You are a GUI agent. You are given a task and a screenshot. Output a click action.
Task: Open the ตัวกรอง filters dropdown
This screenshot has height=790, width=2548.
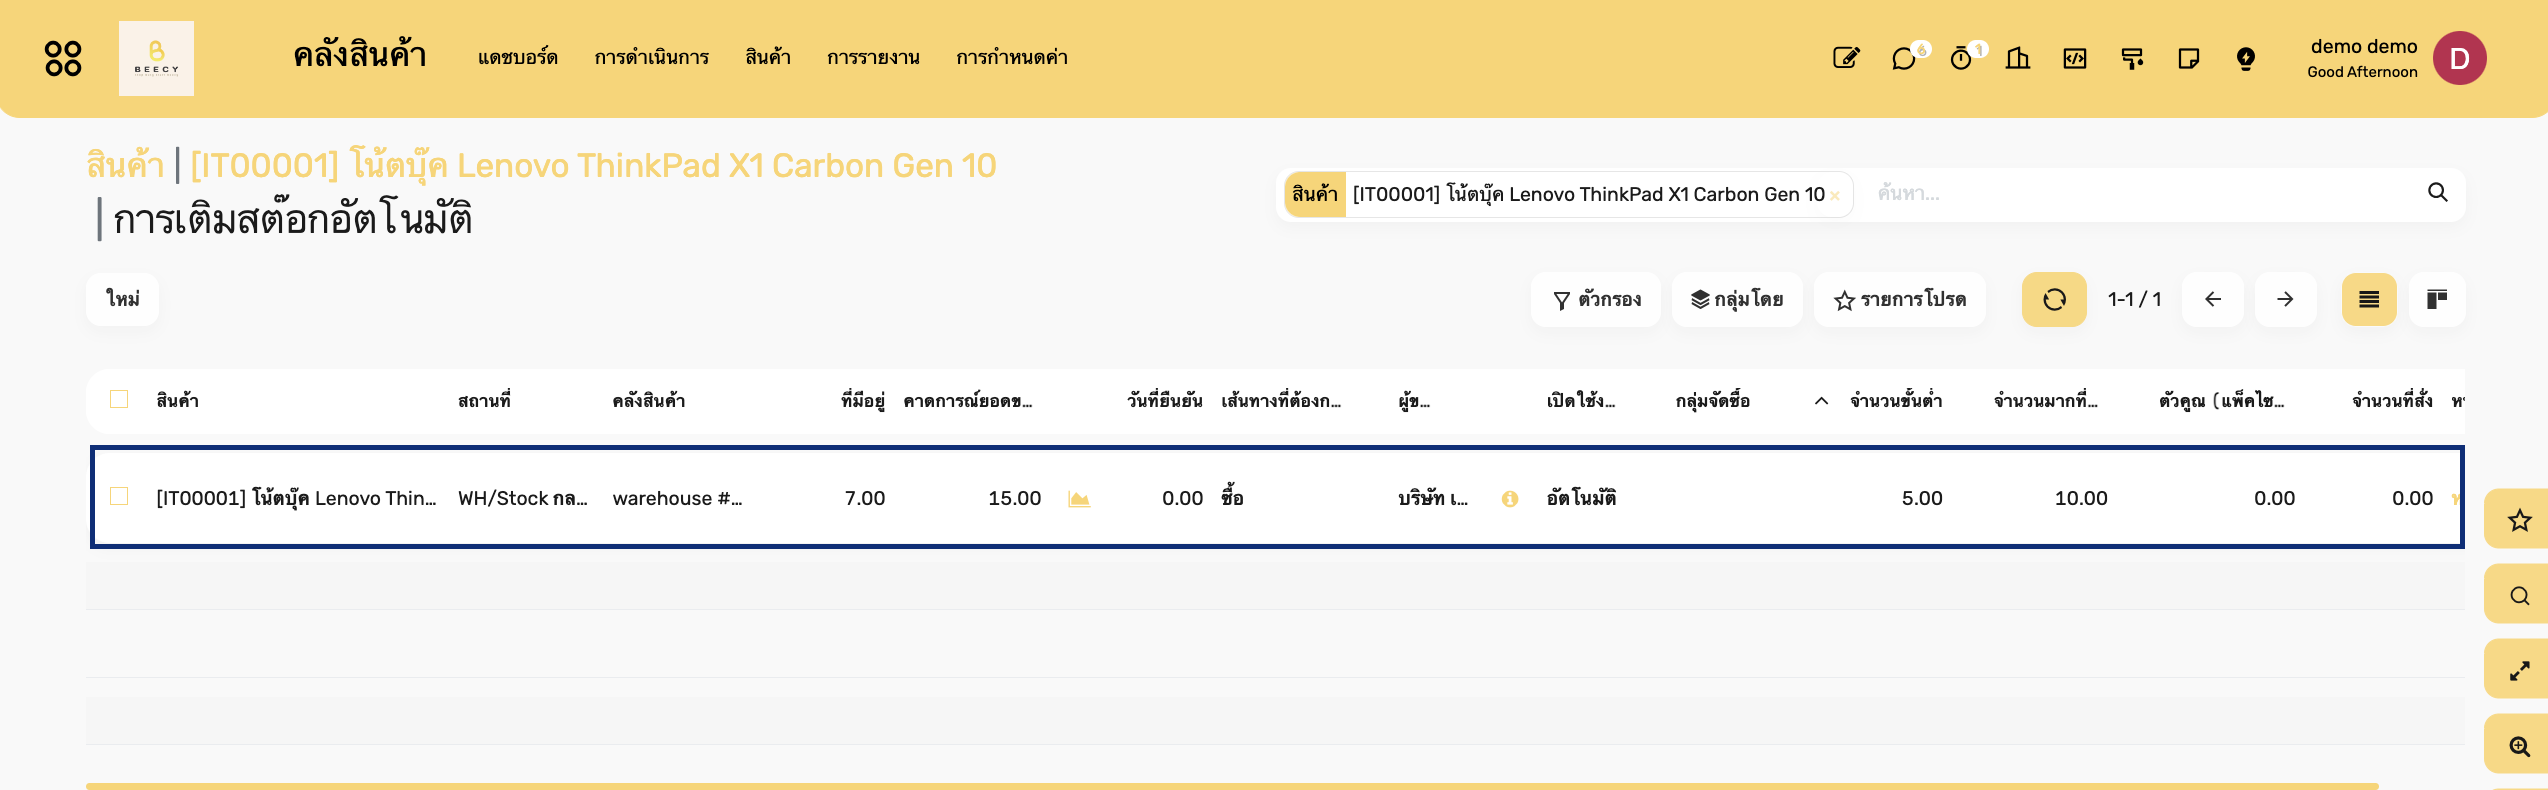(x=1596, y=299)
